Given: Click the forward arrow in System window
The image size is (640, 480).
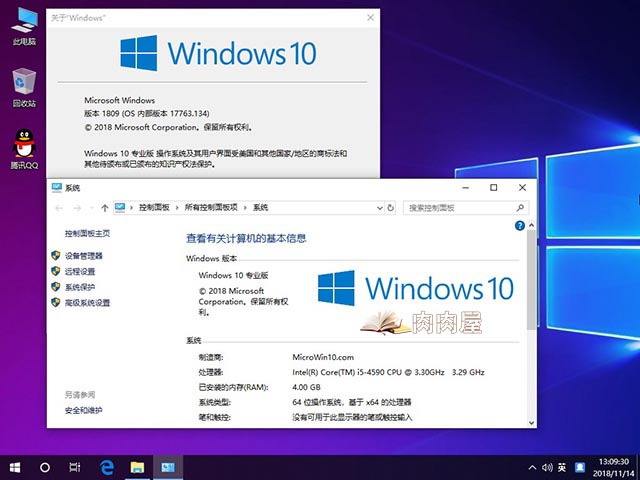Looking at the screenshot, I should click(77, 208).
